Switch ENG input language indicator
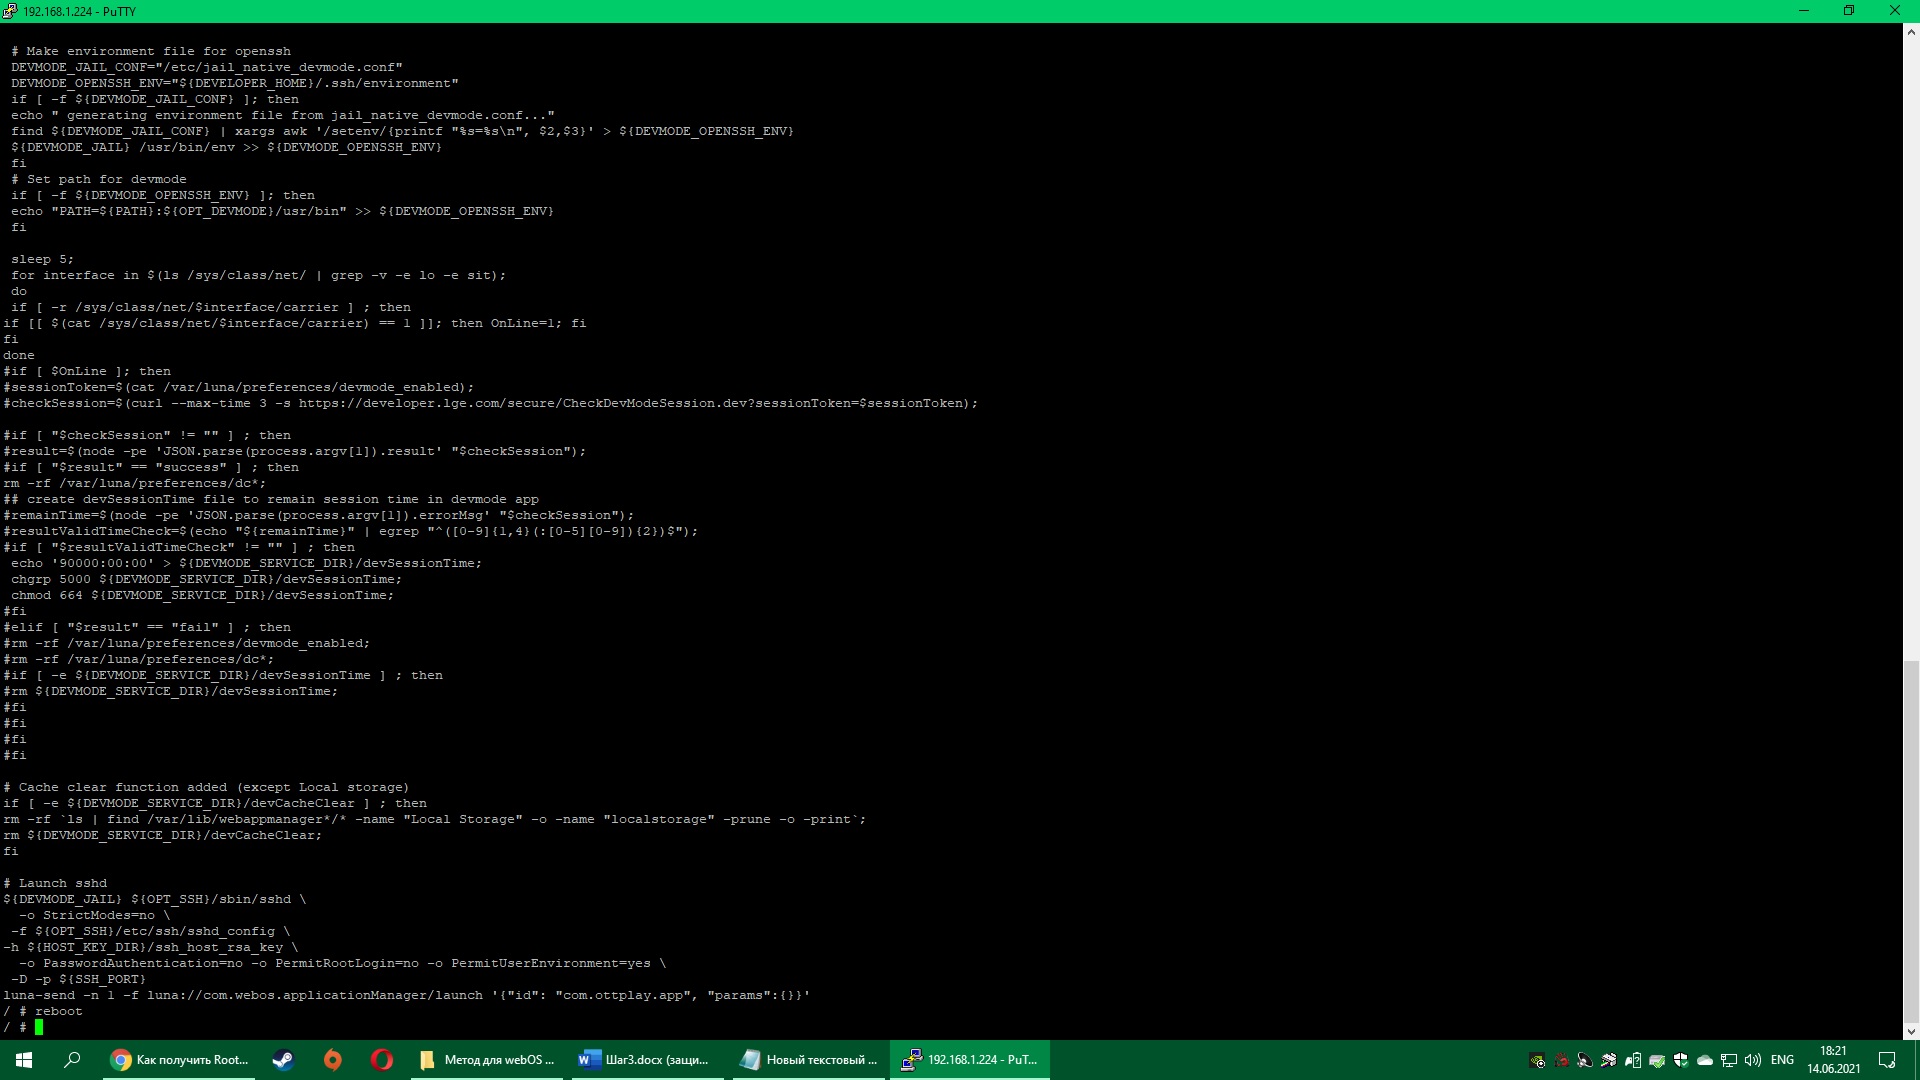The height and width of the screenshot is (1080, 1920). click(1782, 1060)
